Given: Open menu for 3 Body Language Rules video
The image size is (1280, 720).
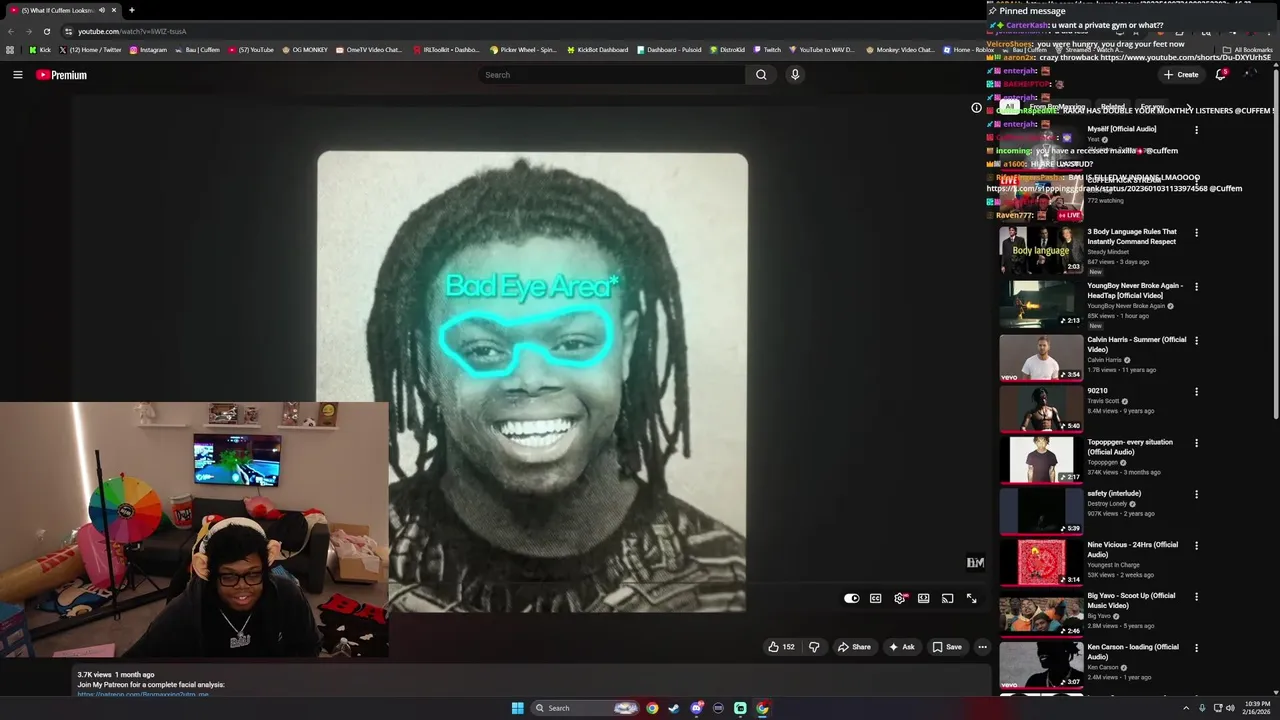Looking at the screenshot, I should [1196, 233].
